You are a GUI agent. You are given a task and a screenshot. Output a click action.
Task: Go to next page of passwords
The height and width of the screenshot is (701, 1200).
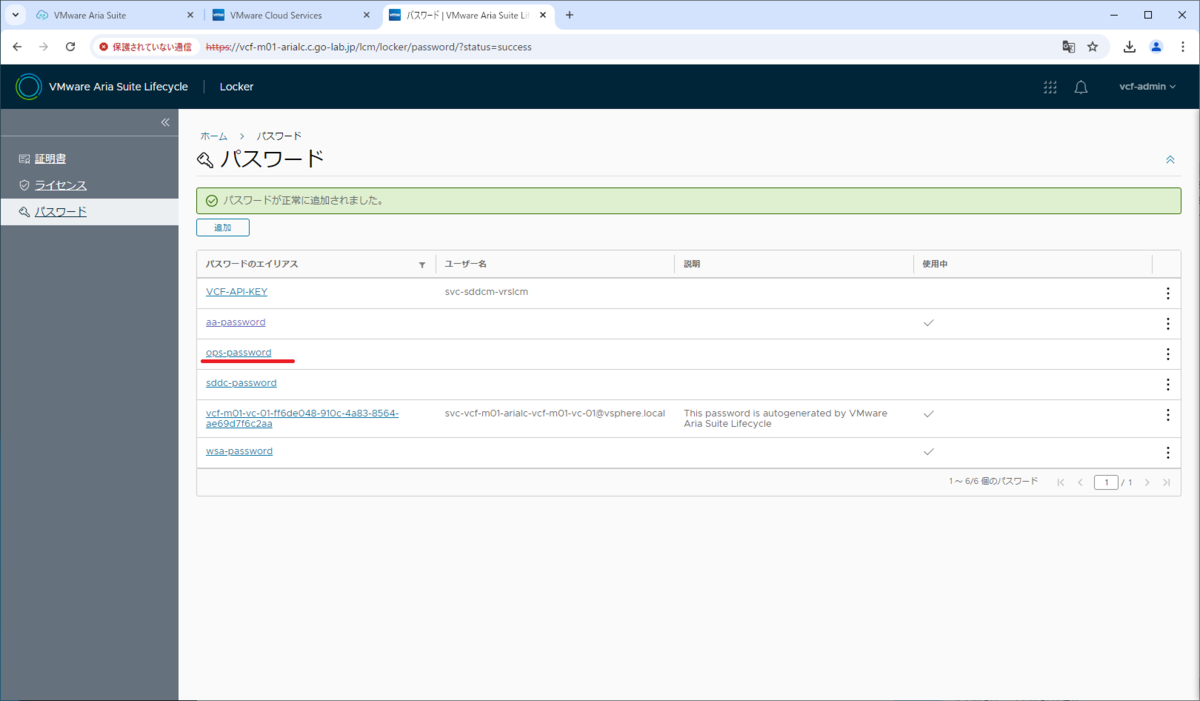(1147, 482)
